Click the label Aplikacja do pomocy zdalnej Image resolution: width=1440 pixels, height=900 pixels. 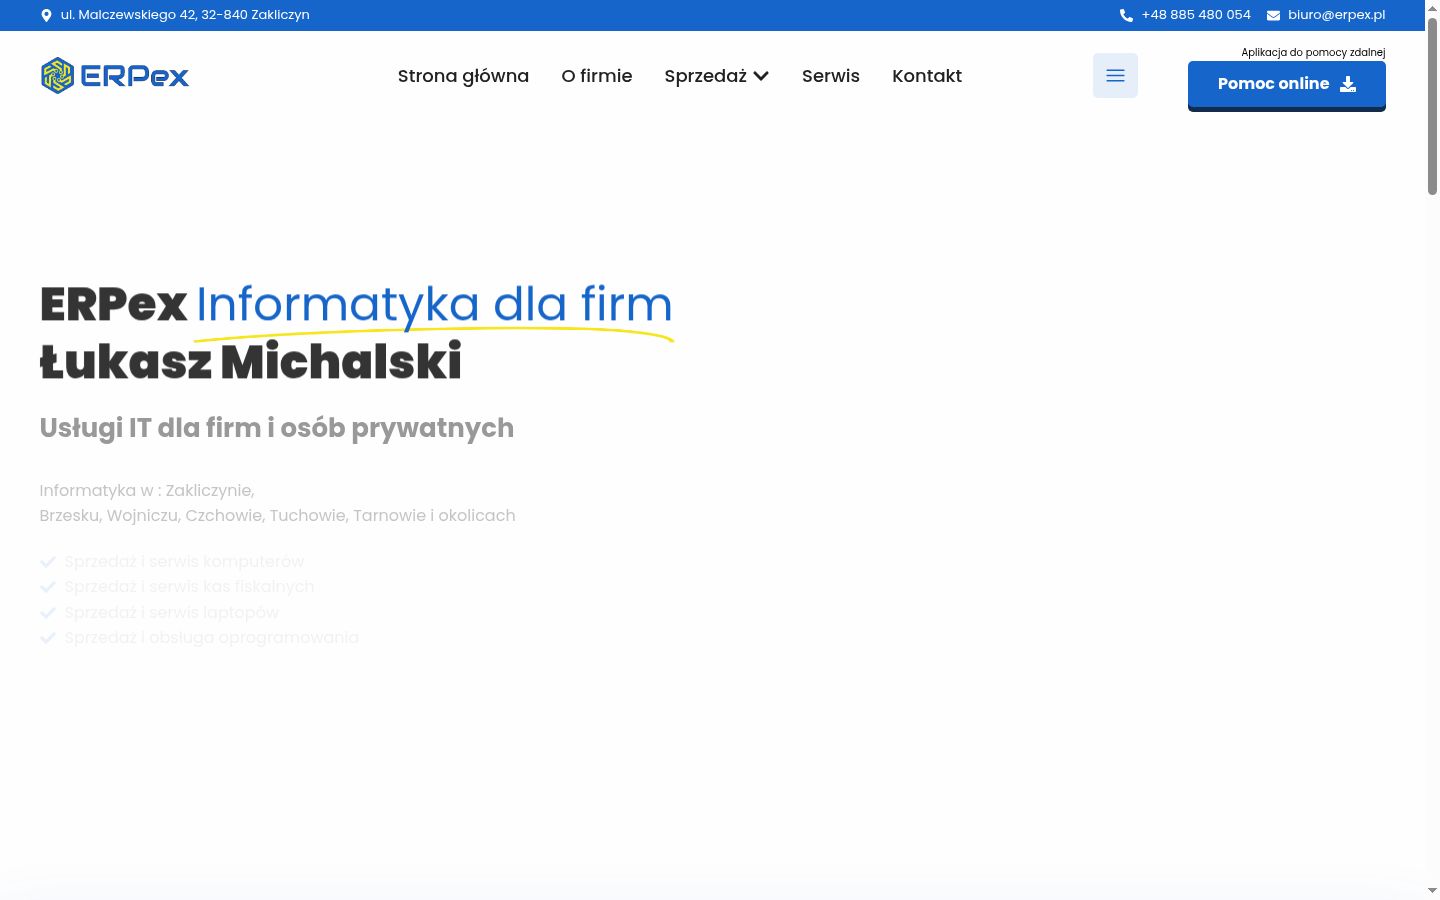point(1313,52)
